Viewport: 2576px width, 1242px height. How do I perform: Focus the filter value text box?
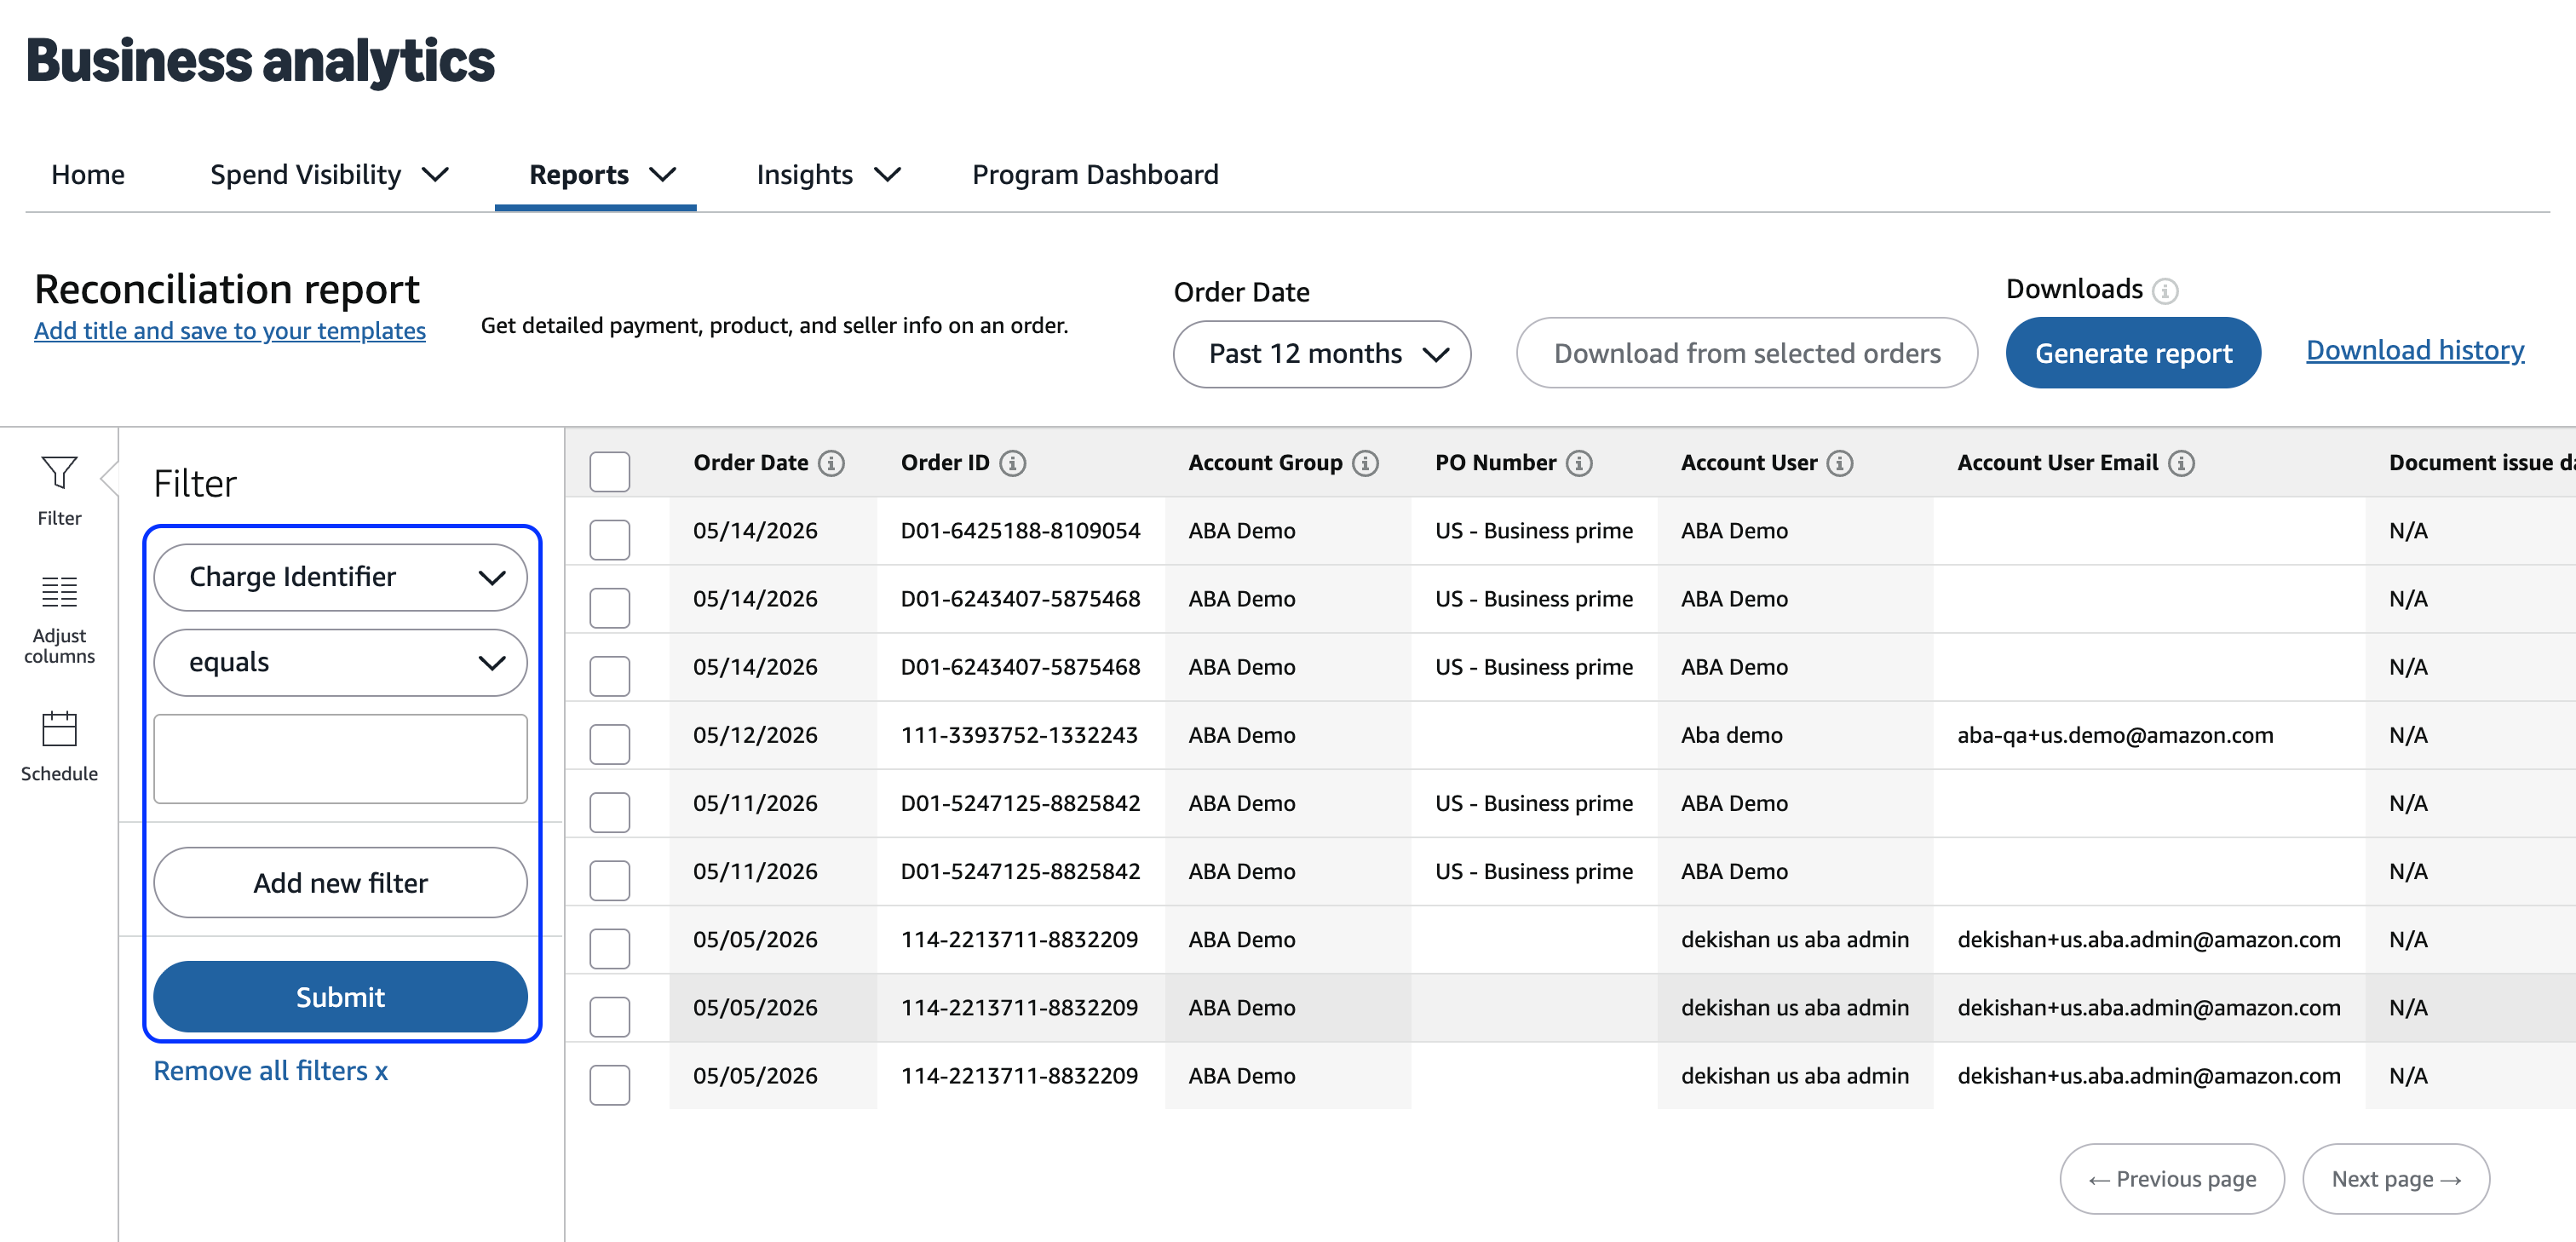(x=340, y=759)
